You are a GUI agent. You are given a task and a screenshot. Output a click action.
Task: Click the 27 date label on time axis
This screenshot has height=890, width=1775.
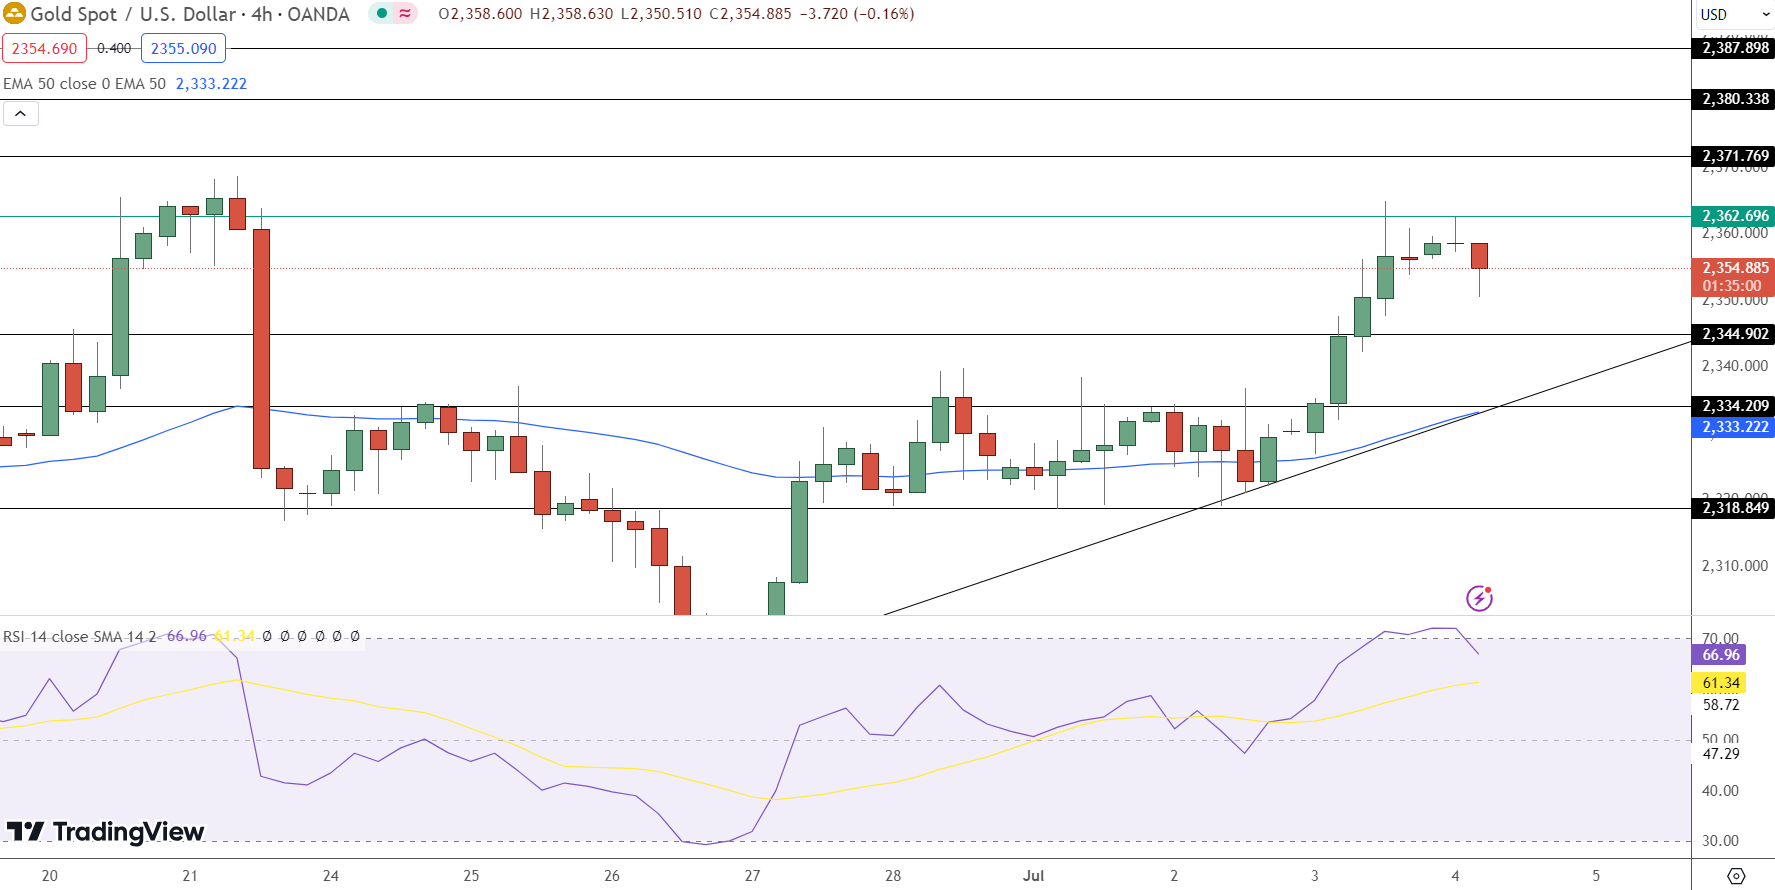[752, 876]
